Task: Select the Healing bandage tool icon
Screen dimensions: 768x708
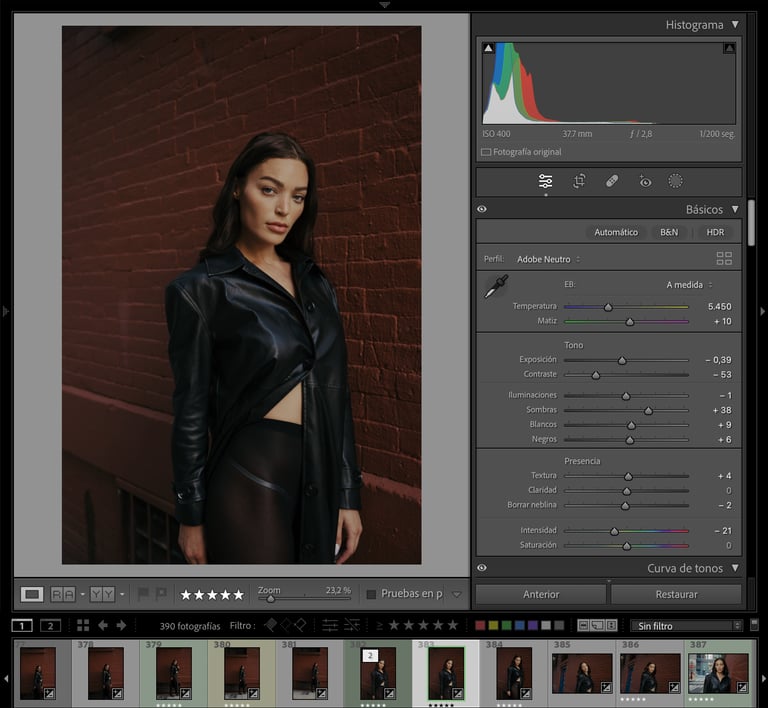Action: pos(612,181)
